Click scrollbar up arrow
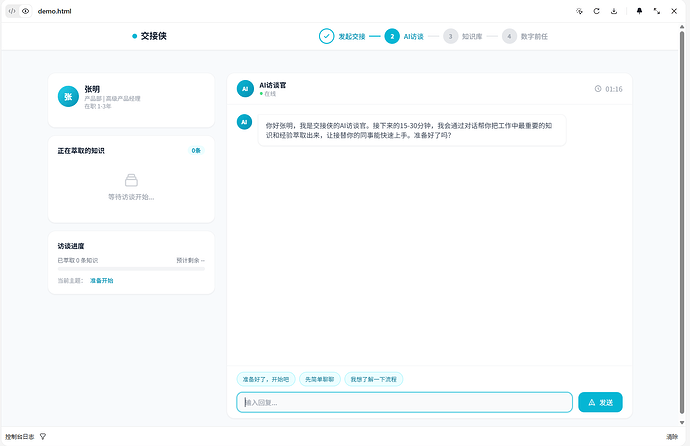 point(682,27)
